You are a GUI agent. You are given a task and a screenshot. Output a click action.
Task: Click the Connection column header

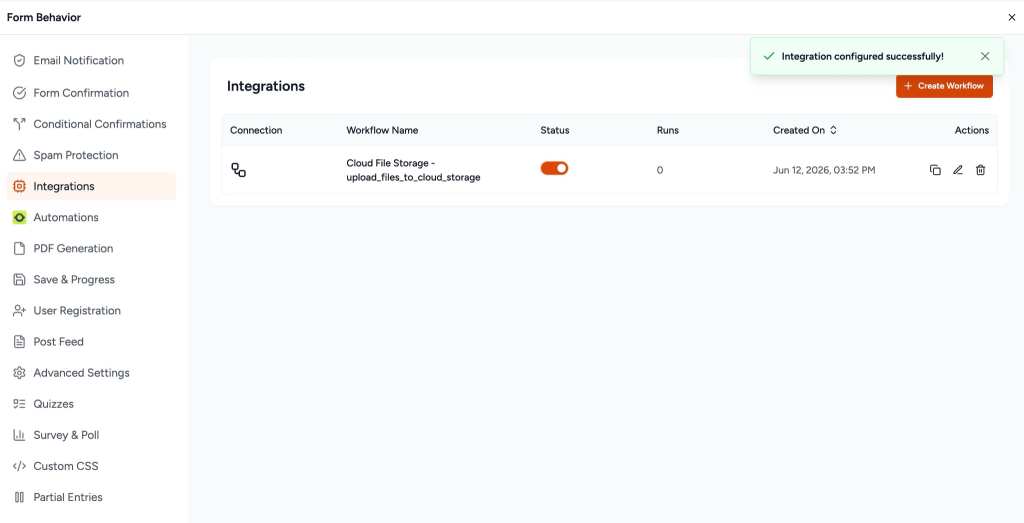tap(256, 130)
